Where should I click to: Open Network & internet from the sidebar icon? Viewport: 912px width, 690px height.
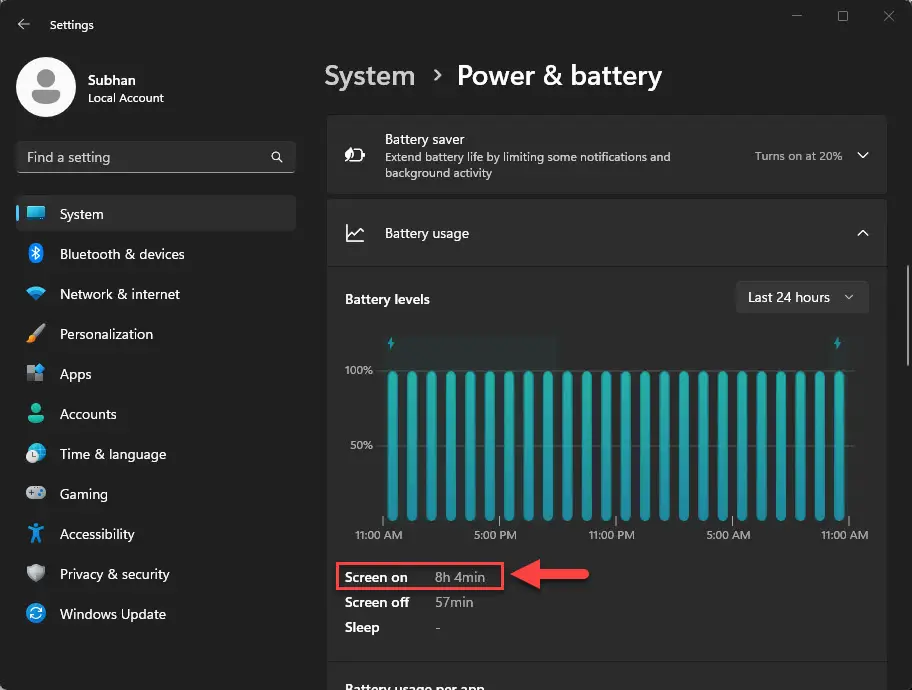pyautogui.click(x=36, y=294)
